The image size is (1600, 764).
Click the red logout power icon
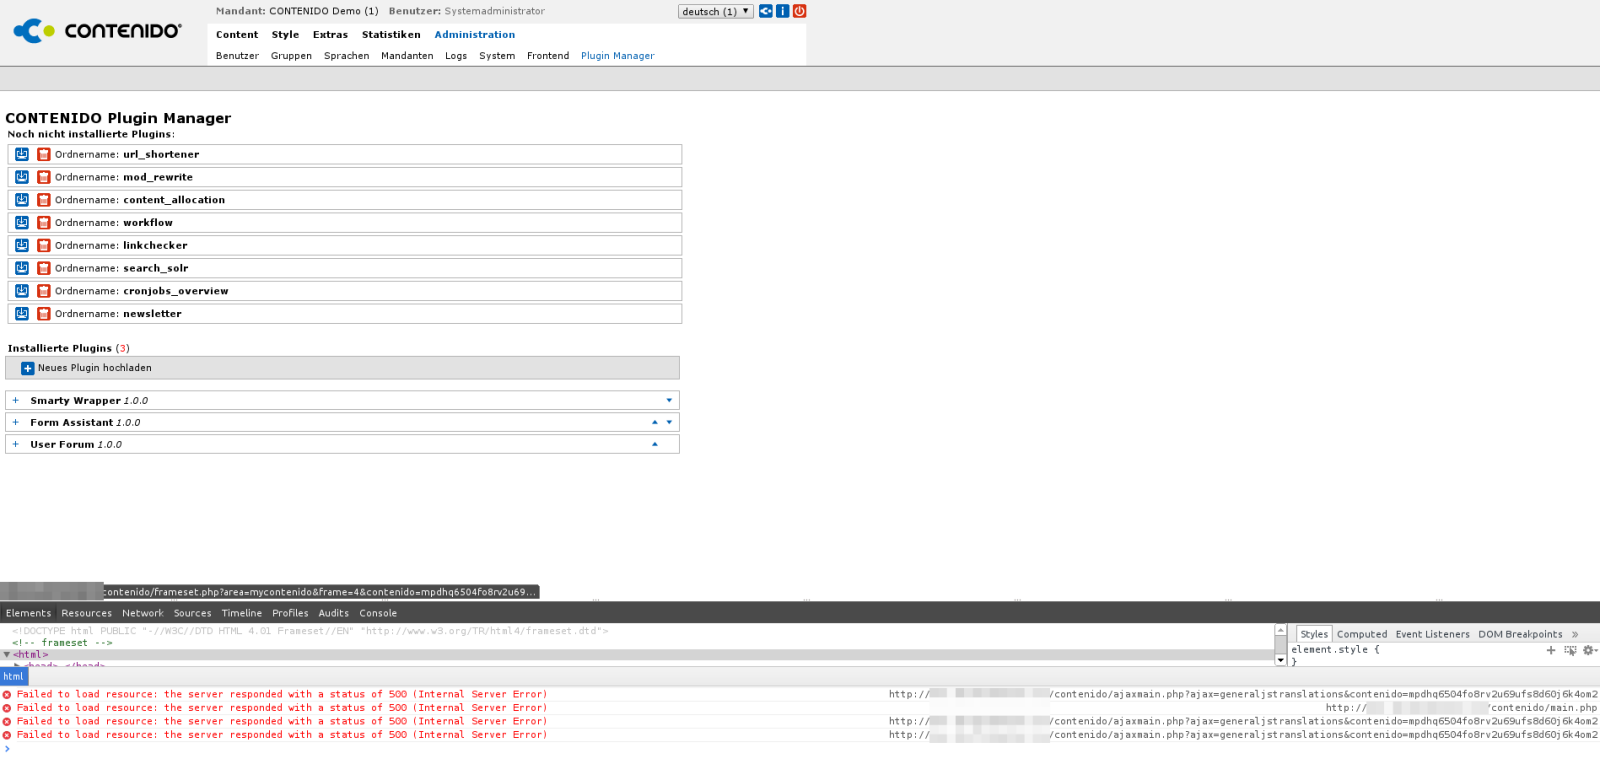(x=800, y=11)
